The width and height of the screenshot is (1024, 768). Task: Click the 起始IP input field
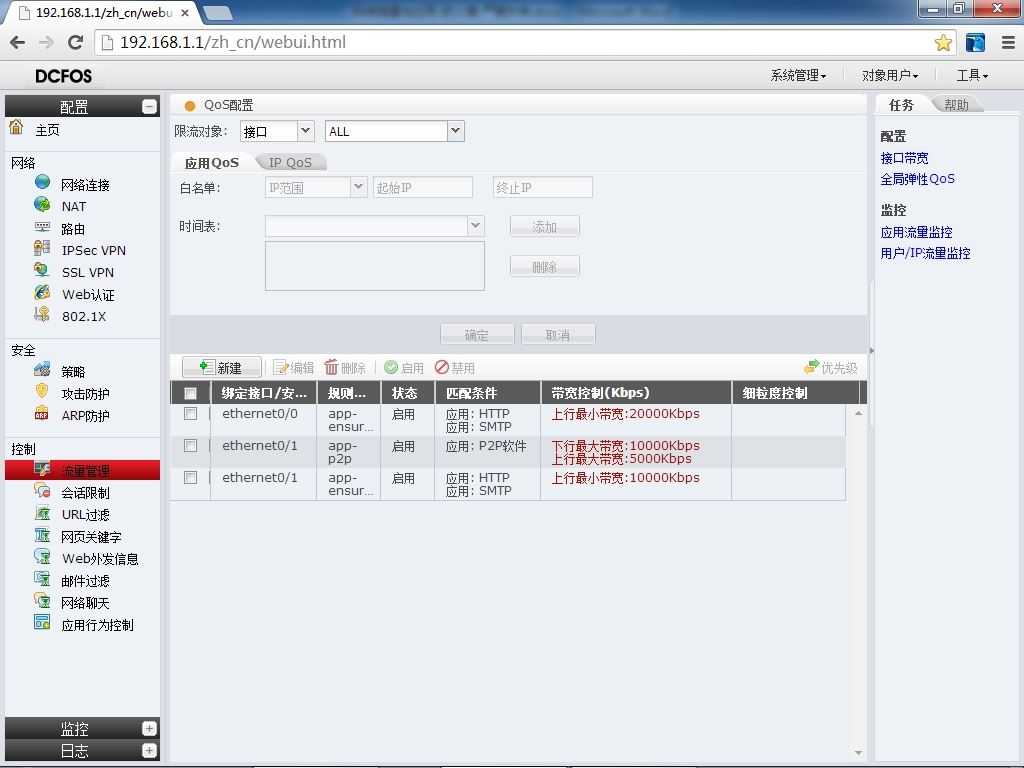(423, 187)
